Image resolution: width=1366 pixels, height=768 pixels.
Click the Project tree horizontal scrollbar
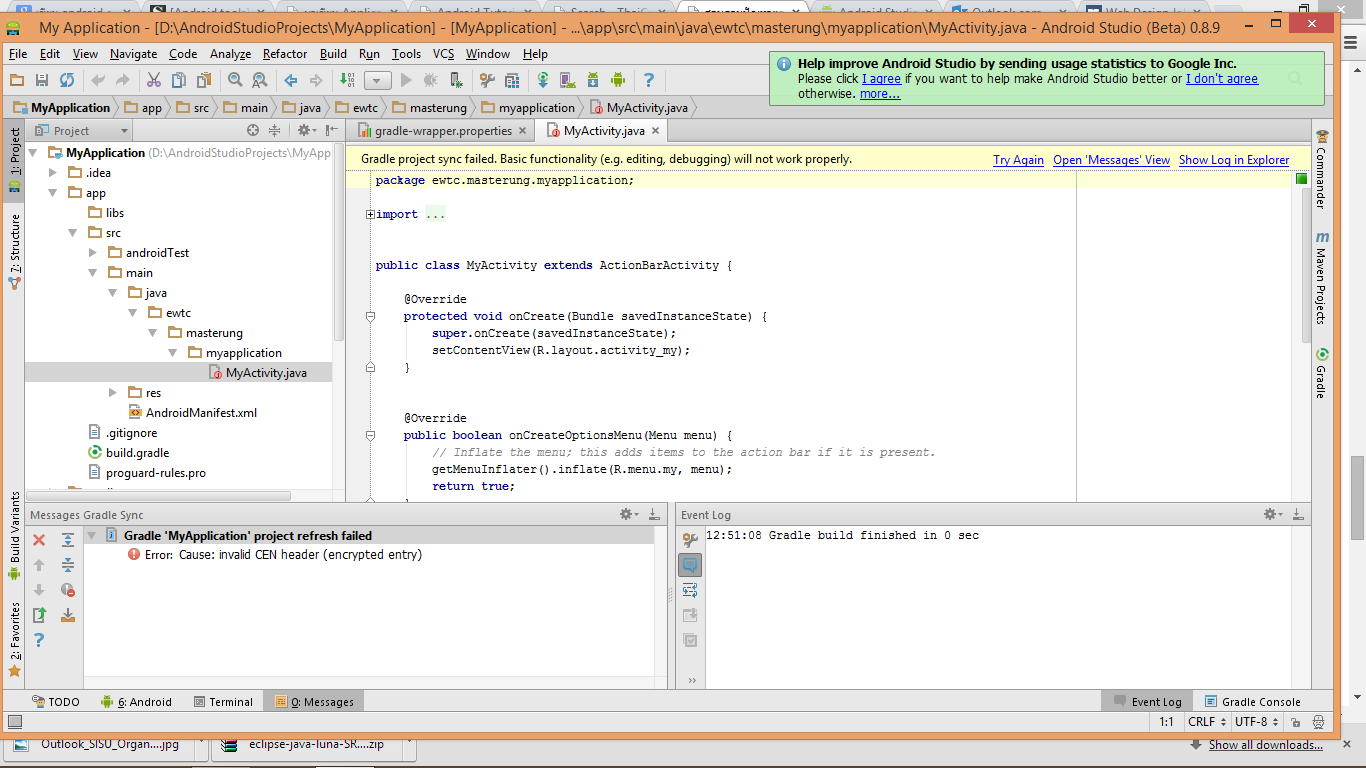pyautogui.click(x=160, y=496)
